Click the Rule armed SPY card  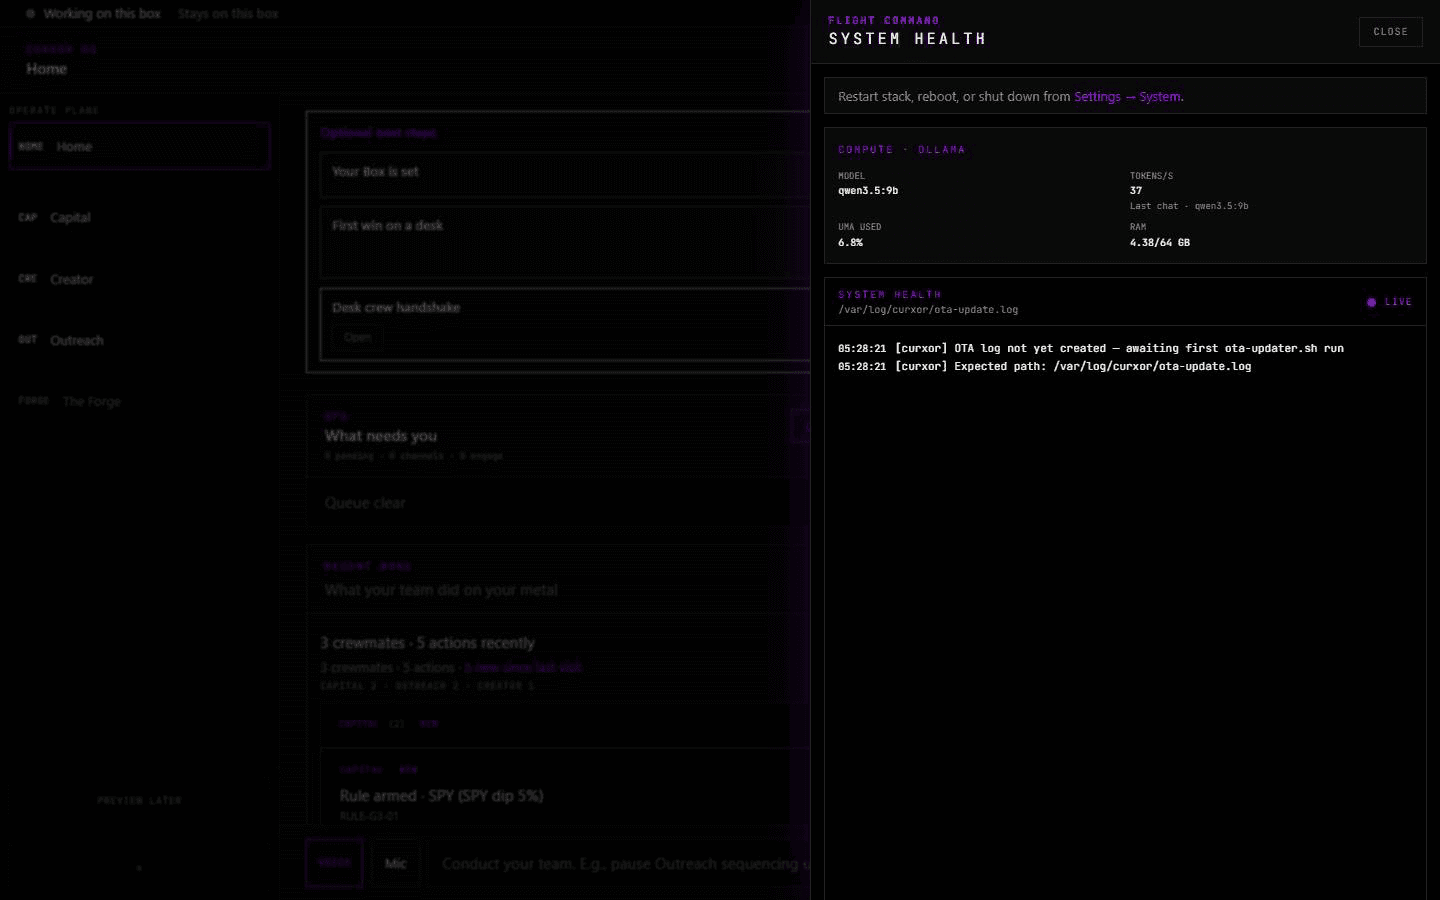[565, 788]
